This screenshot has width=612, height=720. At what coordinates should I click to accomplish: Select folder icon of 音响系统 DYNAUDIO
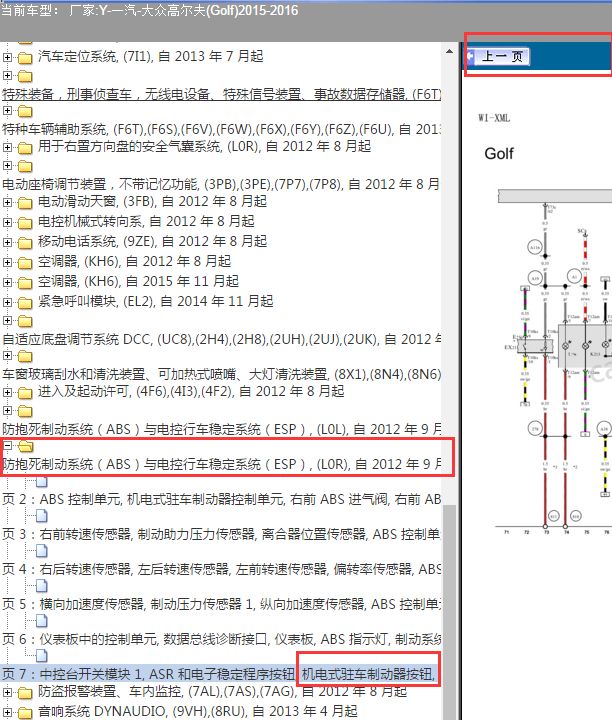[x=25, y=713]
